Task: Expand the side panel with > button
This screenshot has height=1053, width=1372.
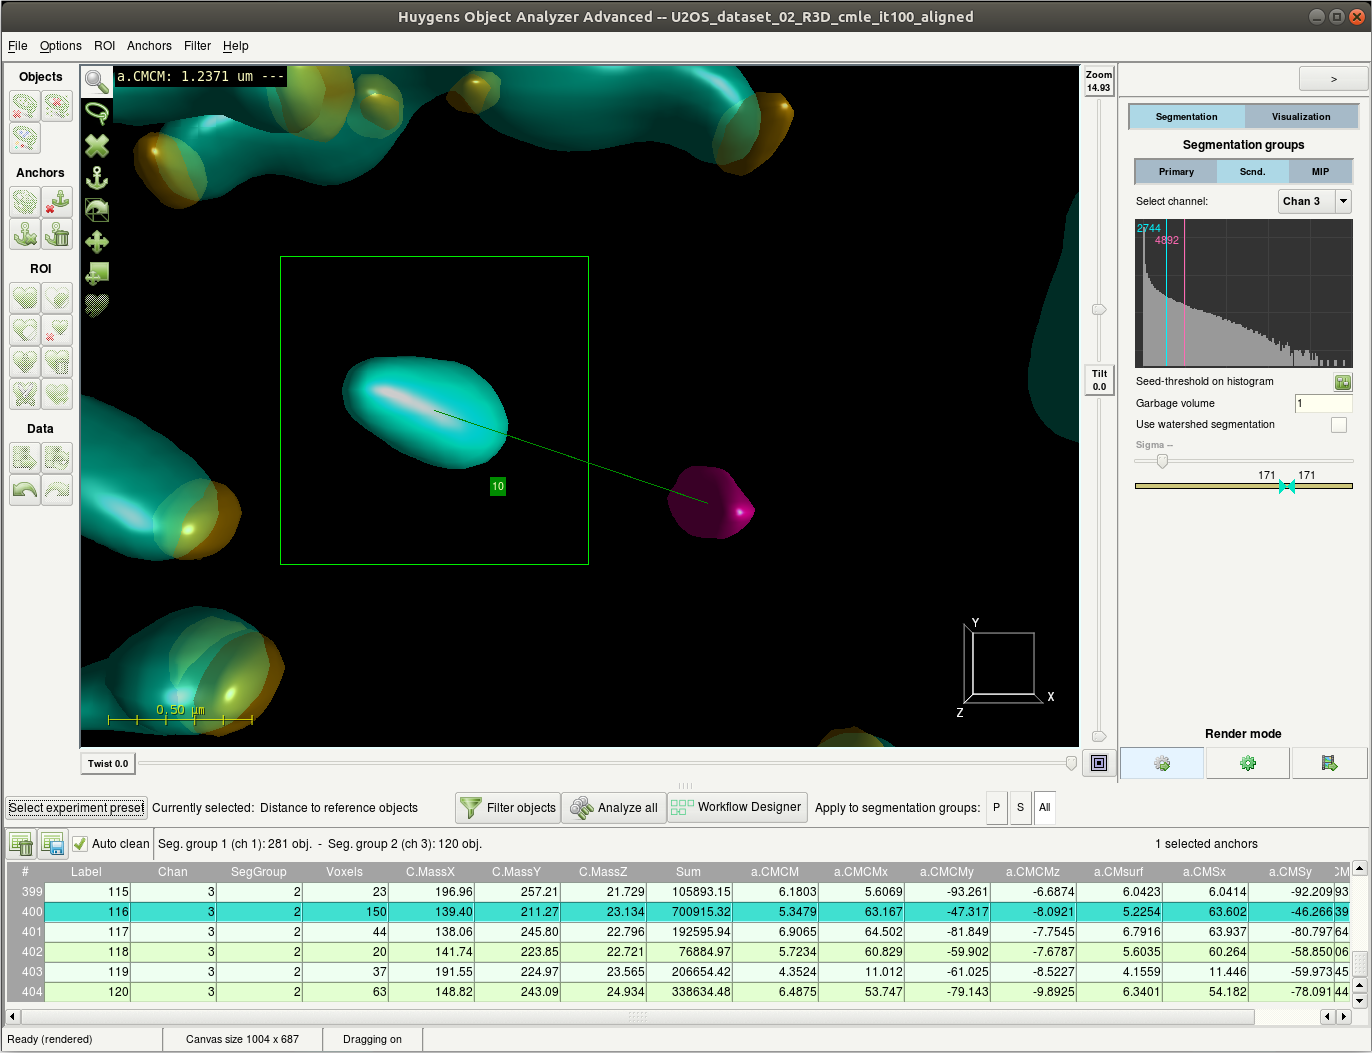Action: click(1332, 79)
